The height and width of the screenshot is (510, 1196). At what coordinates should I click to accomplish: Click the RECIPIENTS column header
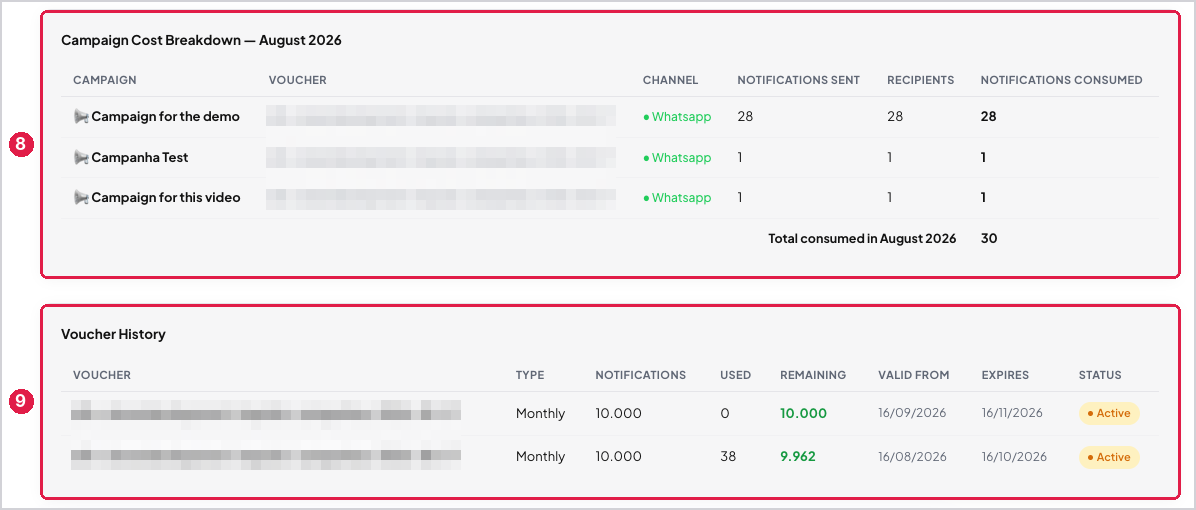pos(921,80)
